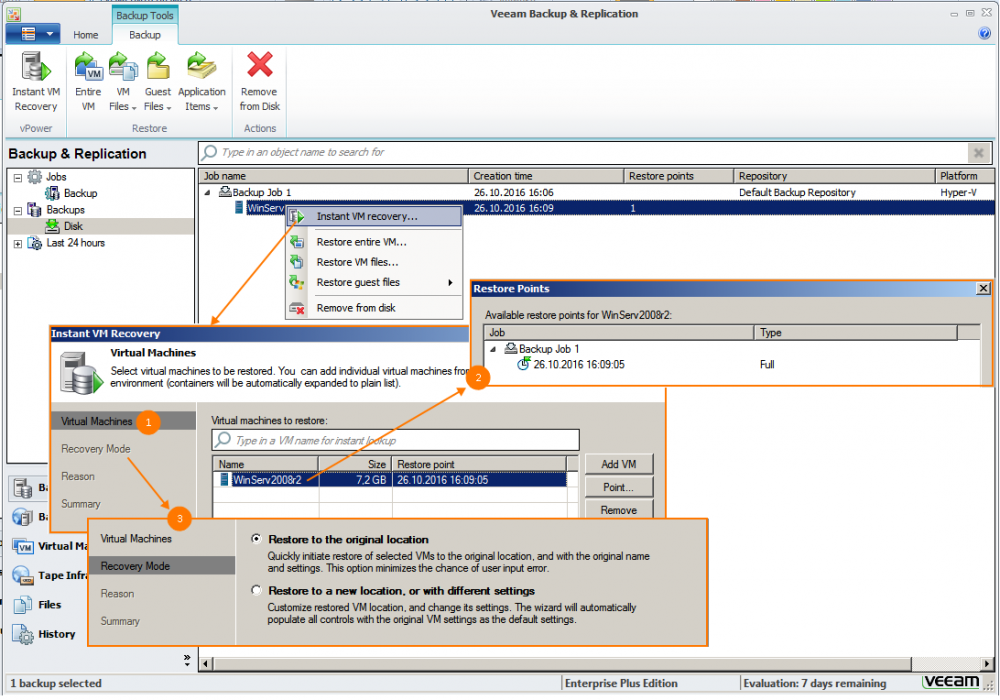
Task: Select WinServ2008r2 row in restore list
Action: 390,480
